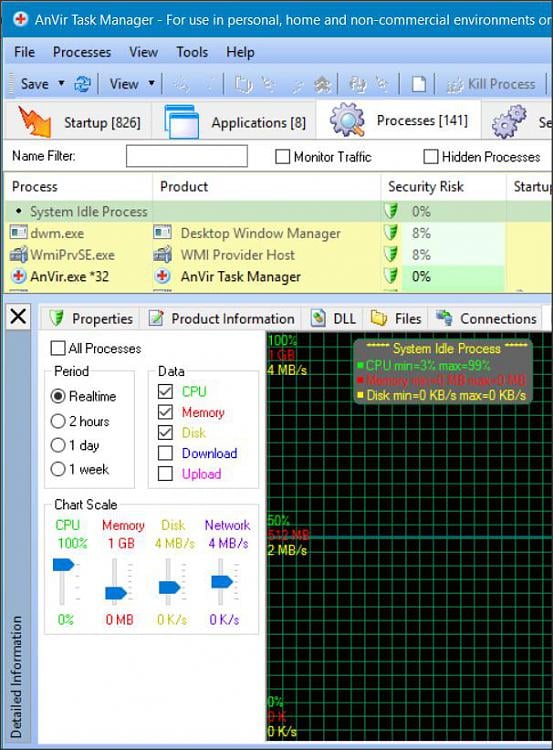The image size is (553, 750).
Task: Switch to the Connections tab
Action: 486,319
